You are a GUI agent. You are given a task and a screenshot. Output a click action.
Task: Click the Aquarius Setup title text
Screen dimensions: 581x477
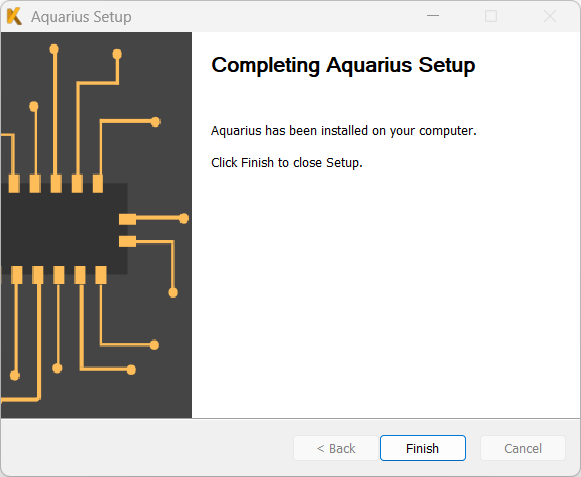(x=81, y=17)
